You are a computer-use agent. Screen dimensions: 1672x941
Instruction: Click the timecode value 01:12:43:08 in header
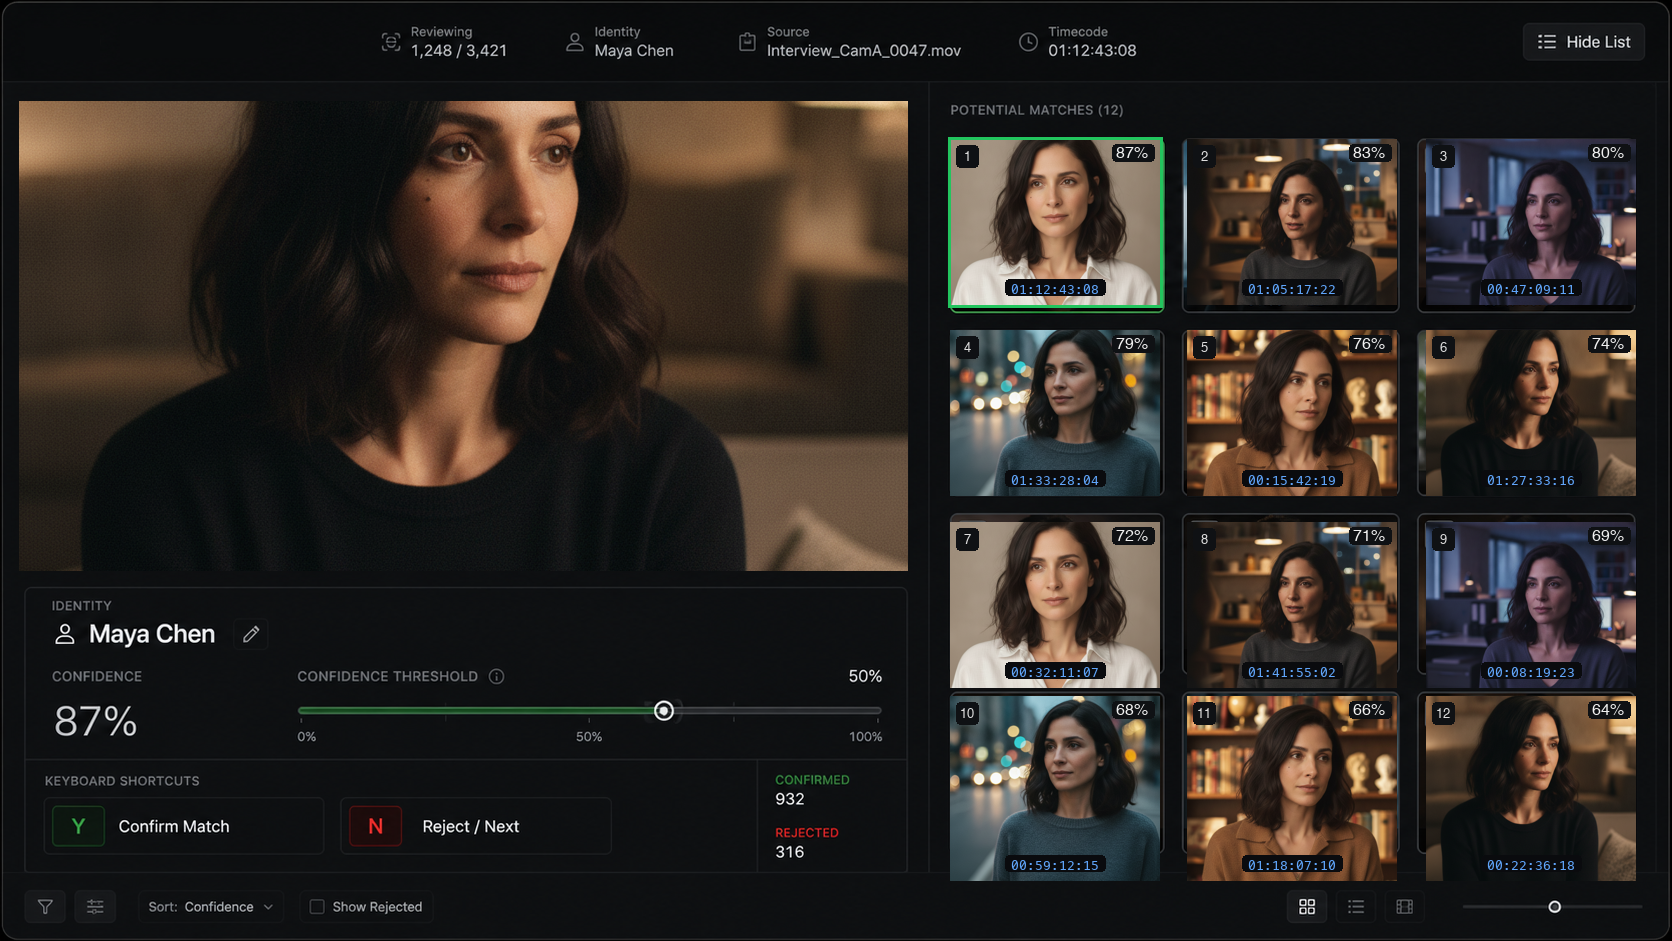coord(1092,51)
